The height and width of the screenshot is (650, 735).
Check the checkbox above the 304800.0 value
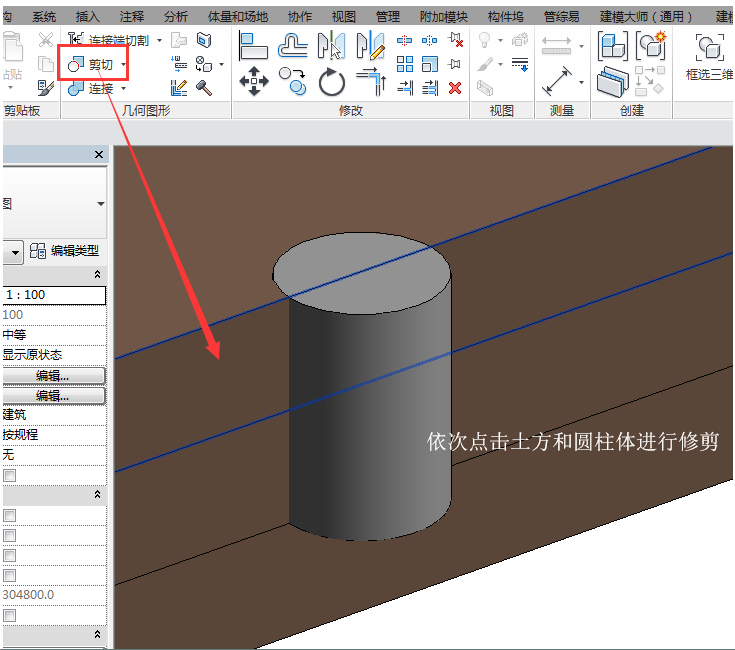[x=9, y=575]
